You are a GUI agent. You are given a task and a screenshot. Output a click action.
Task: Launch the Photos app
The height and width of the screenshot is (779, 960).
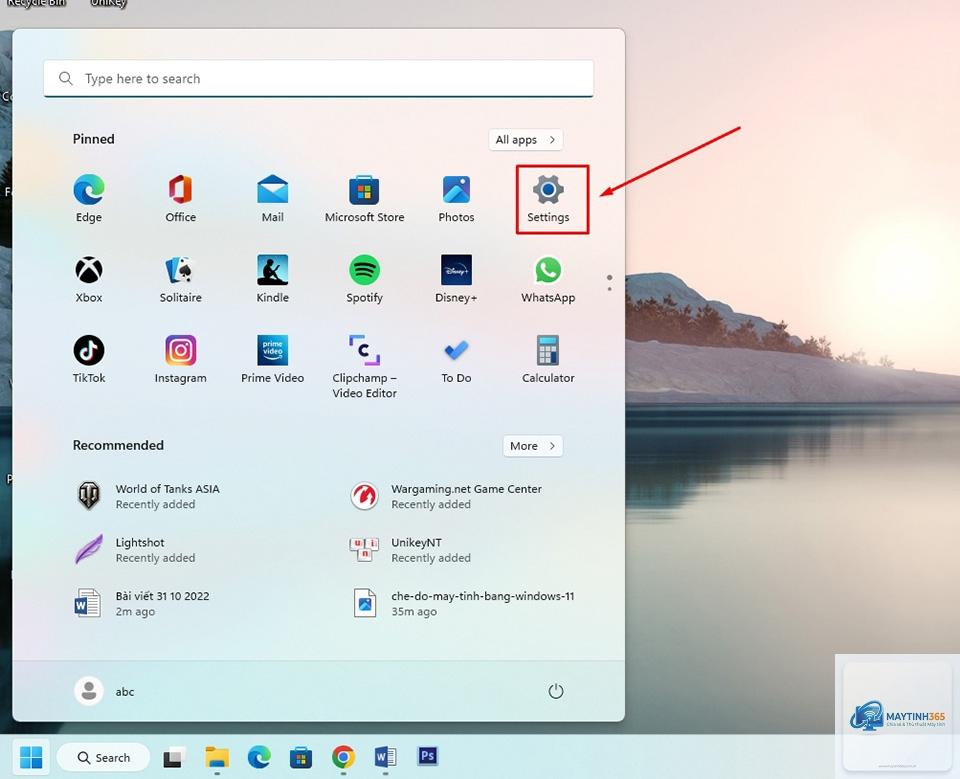coord(456,199)
